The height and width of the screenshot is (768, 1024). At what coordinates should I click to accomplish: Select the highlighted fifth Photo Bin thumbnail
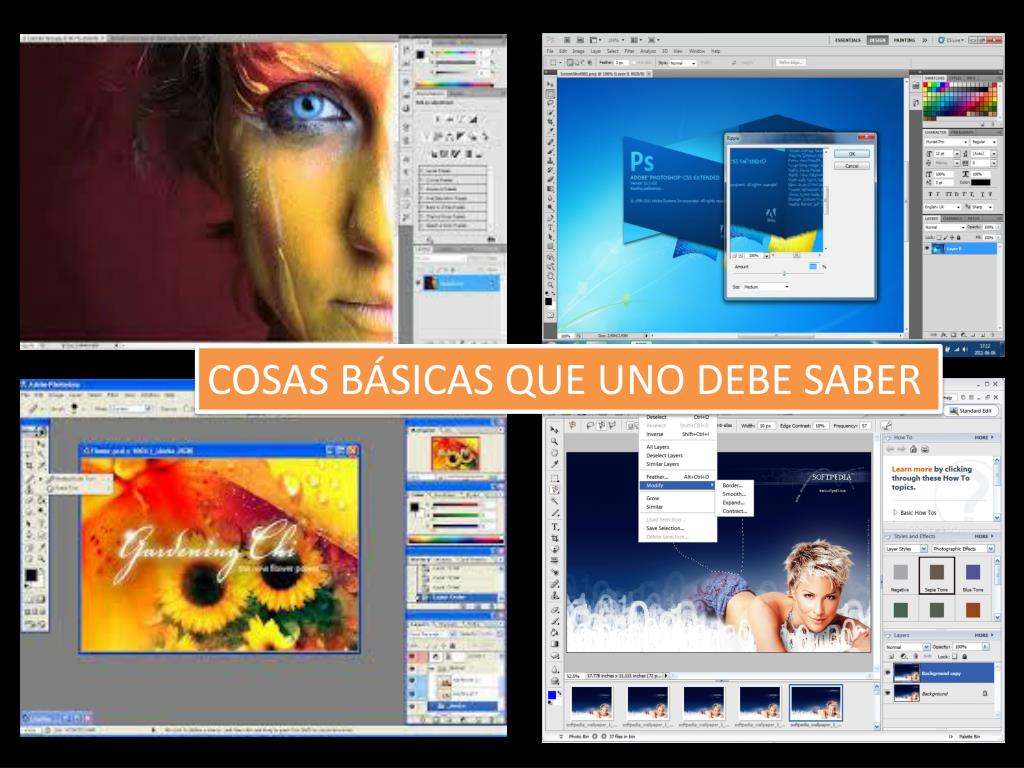tap(816, 703)
